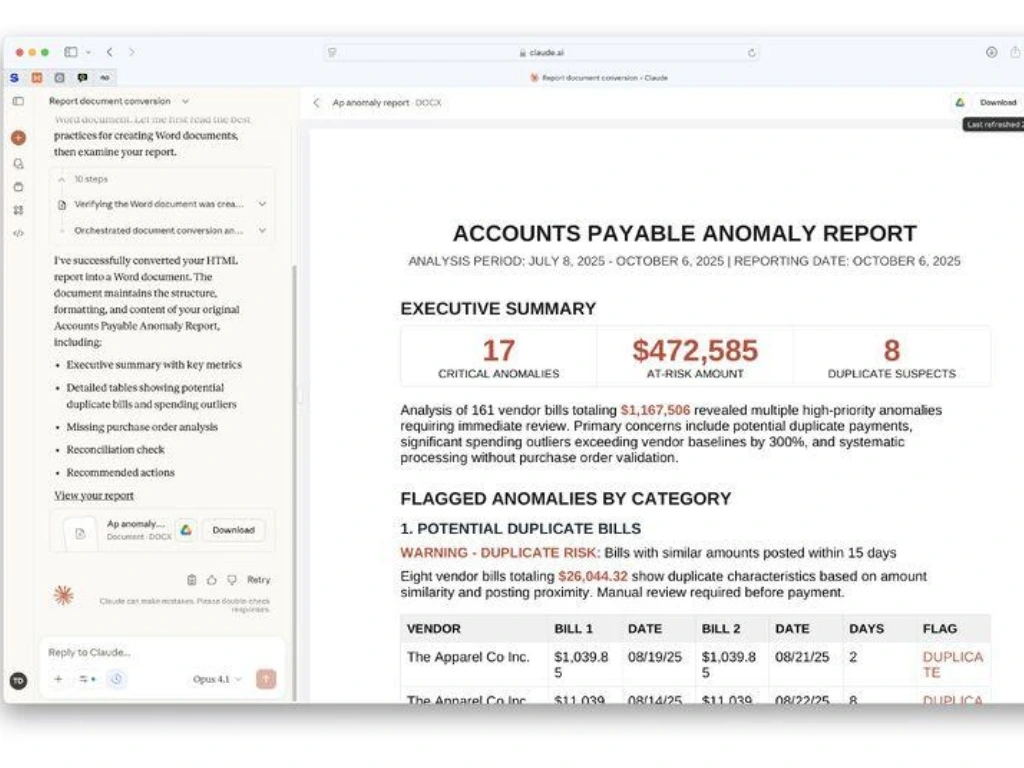This screenshot has width=1024, height=768.
Task: Reload the page with refresh icon
Action: 752,53
